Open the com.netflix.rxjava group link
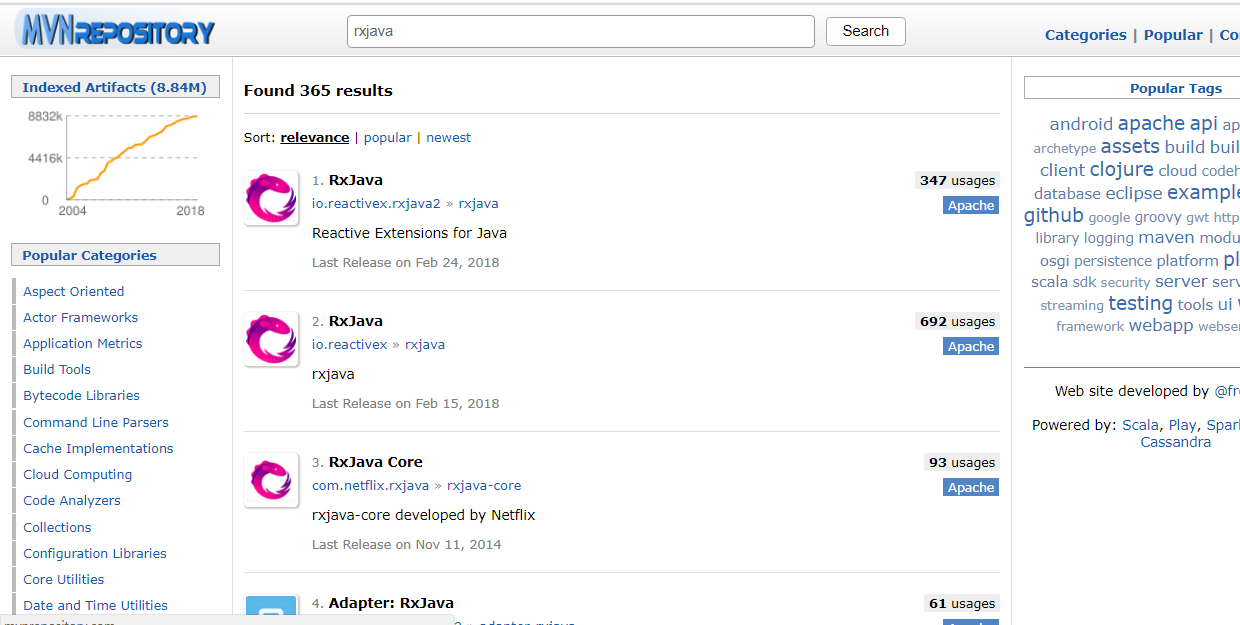 coord(370,486)
